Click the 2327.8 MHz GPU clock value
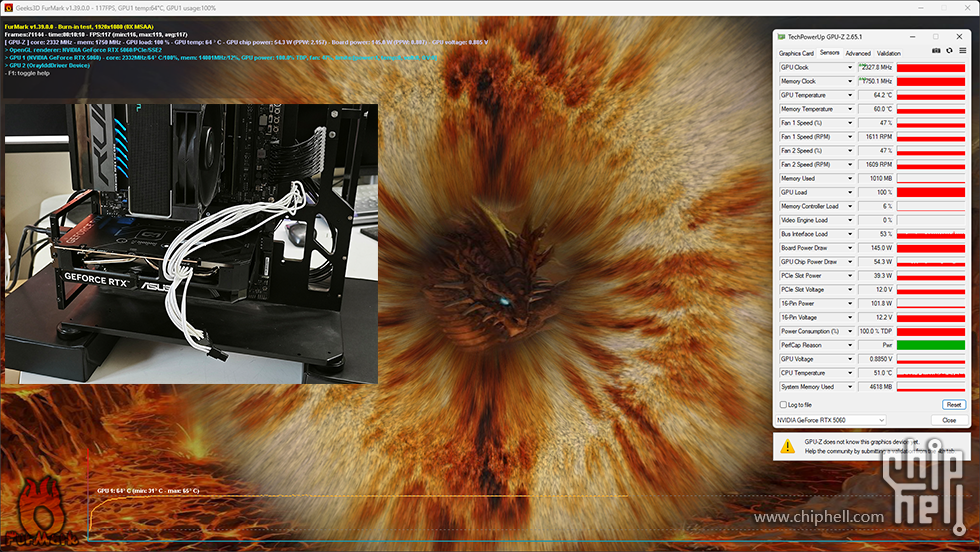The width and height of the screenshot is (980, 552). coord(877,68)
